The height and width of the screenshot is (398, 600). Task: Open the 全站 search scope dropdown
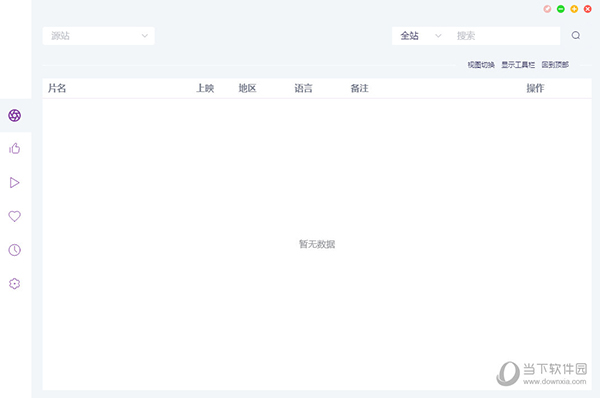(x=421, y=36)
